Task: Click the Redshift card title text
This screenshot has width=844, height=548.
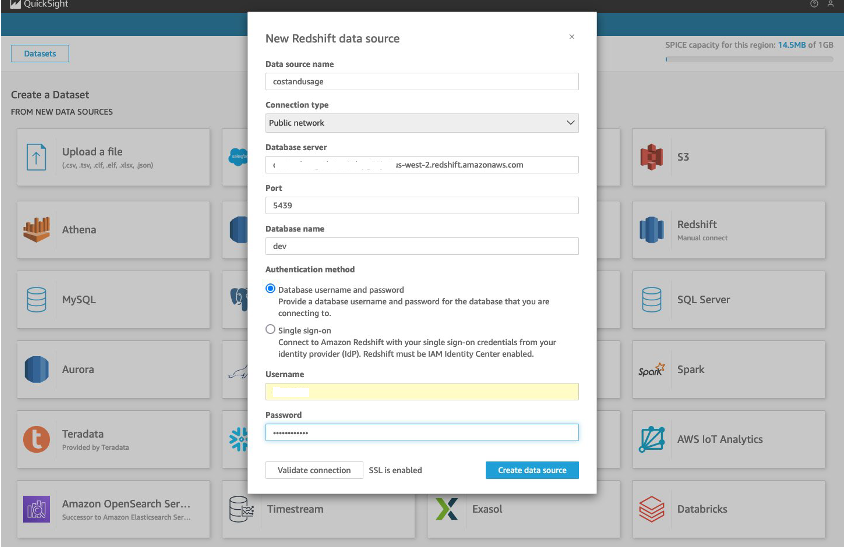Action: click(697, 224)
